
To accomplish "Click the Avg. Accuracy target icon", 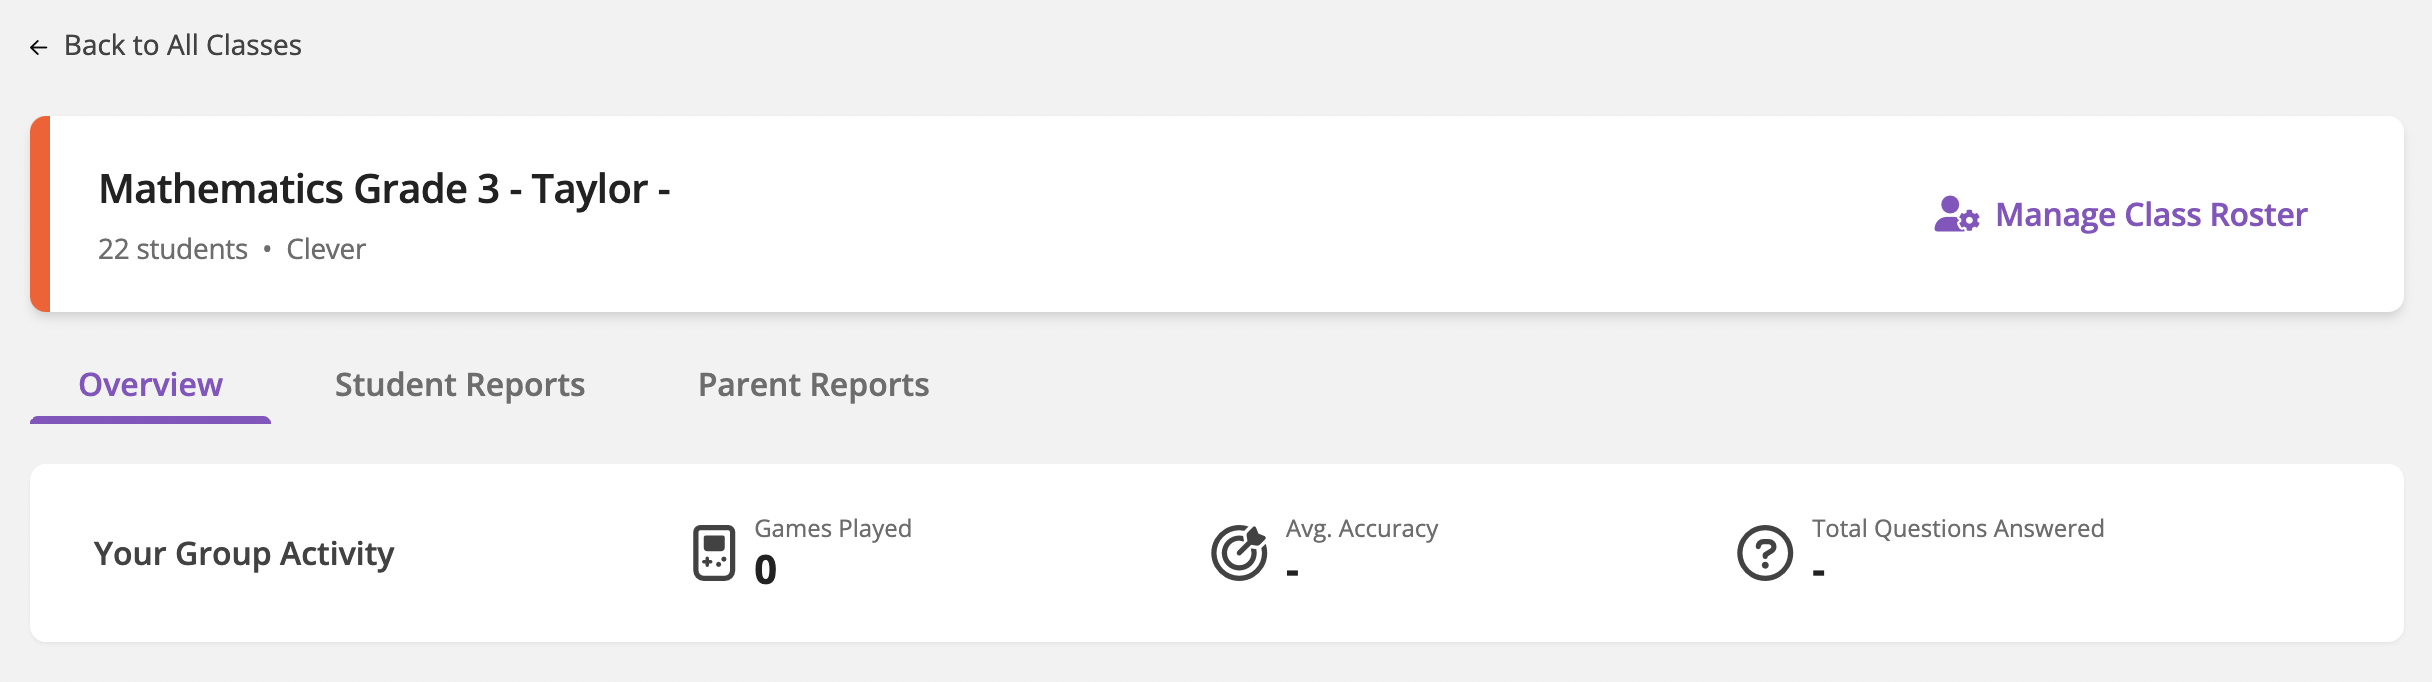I will coord(1239,553).
